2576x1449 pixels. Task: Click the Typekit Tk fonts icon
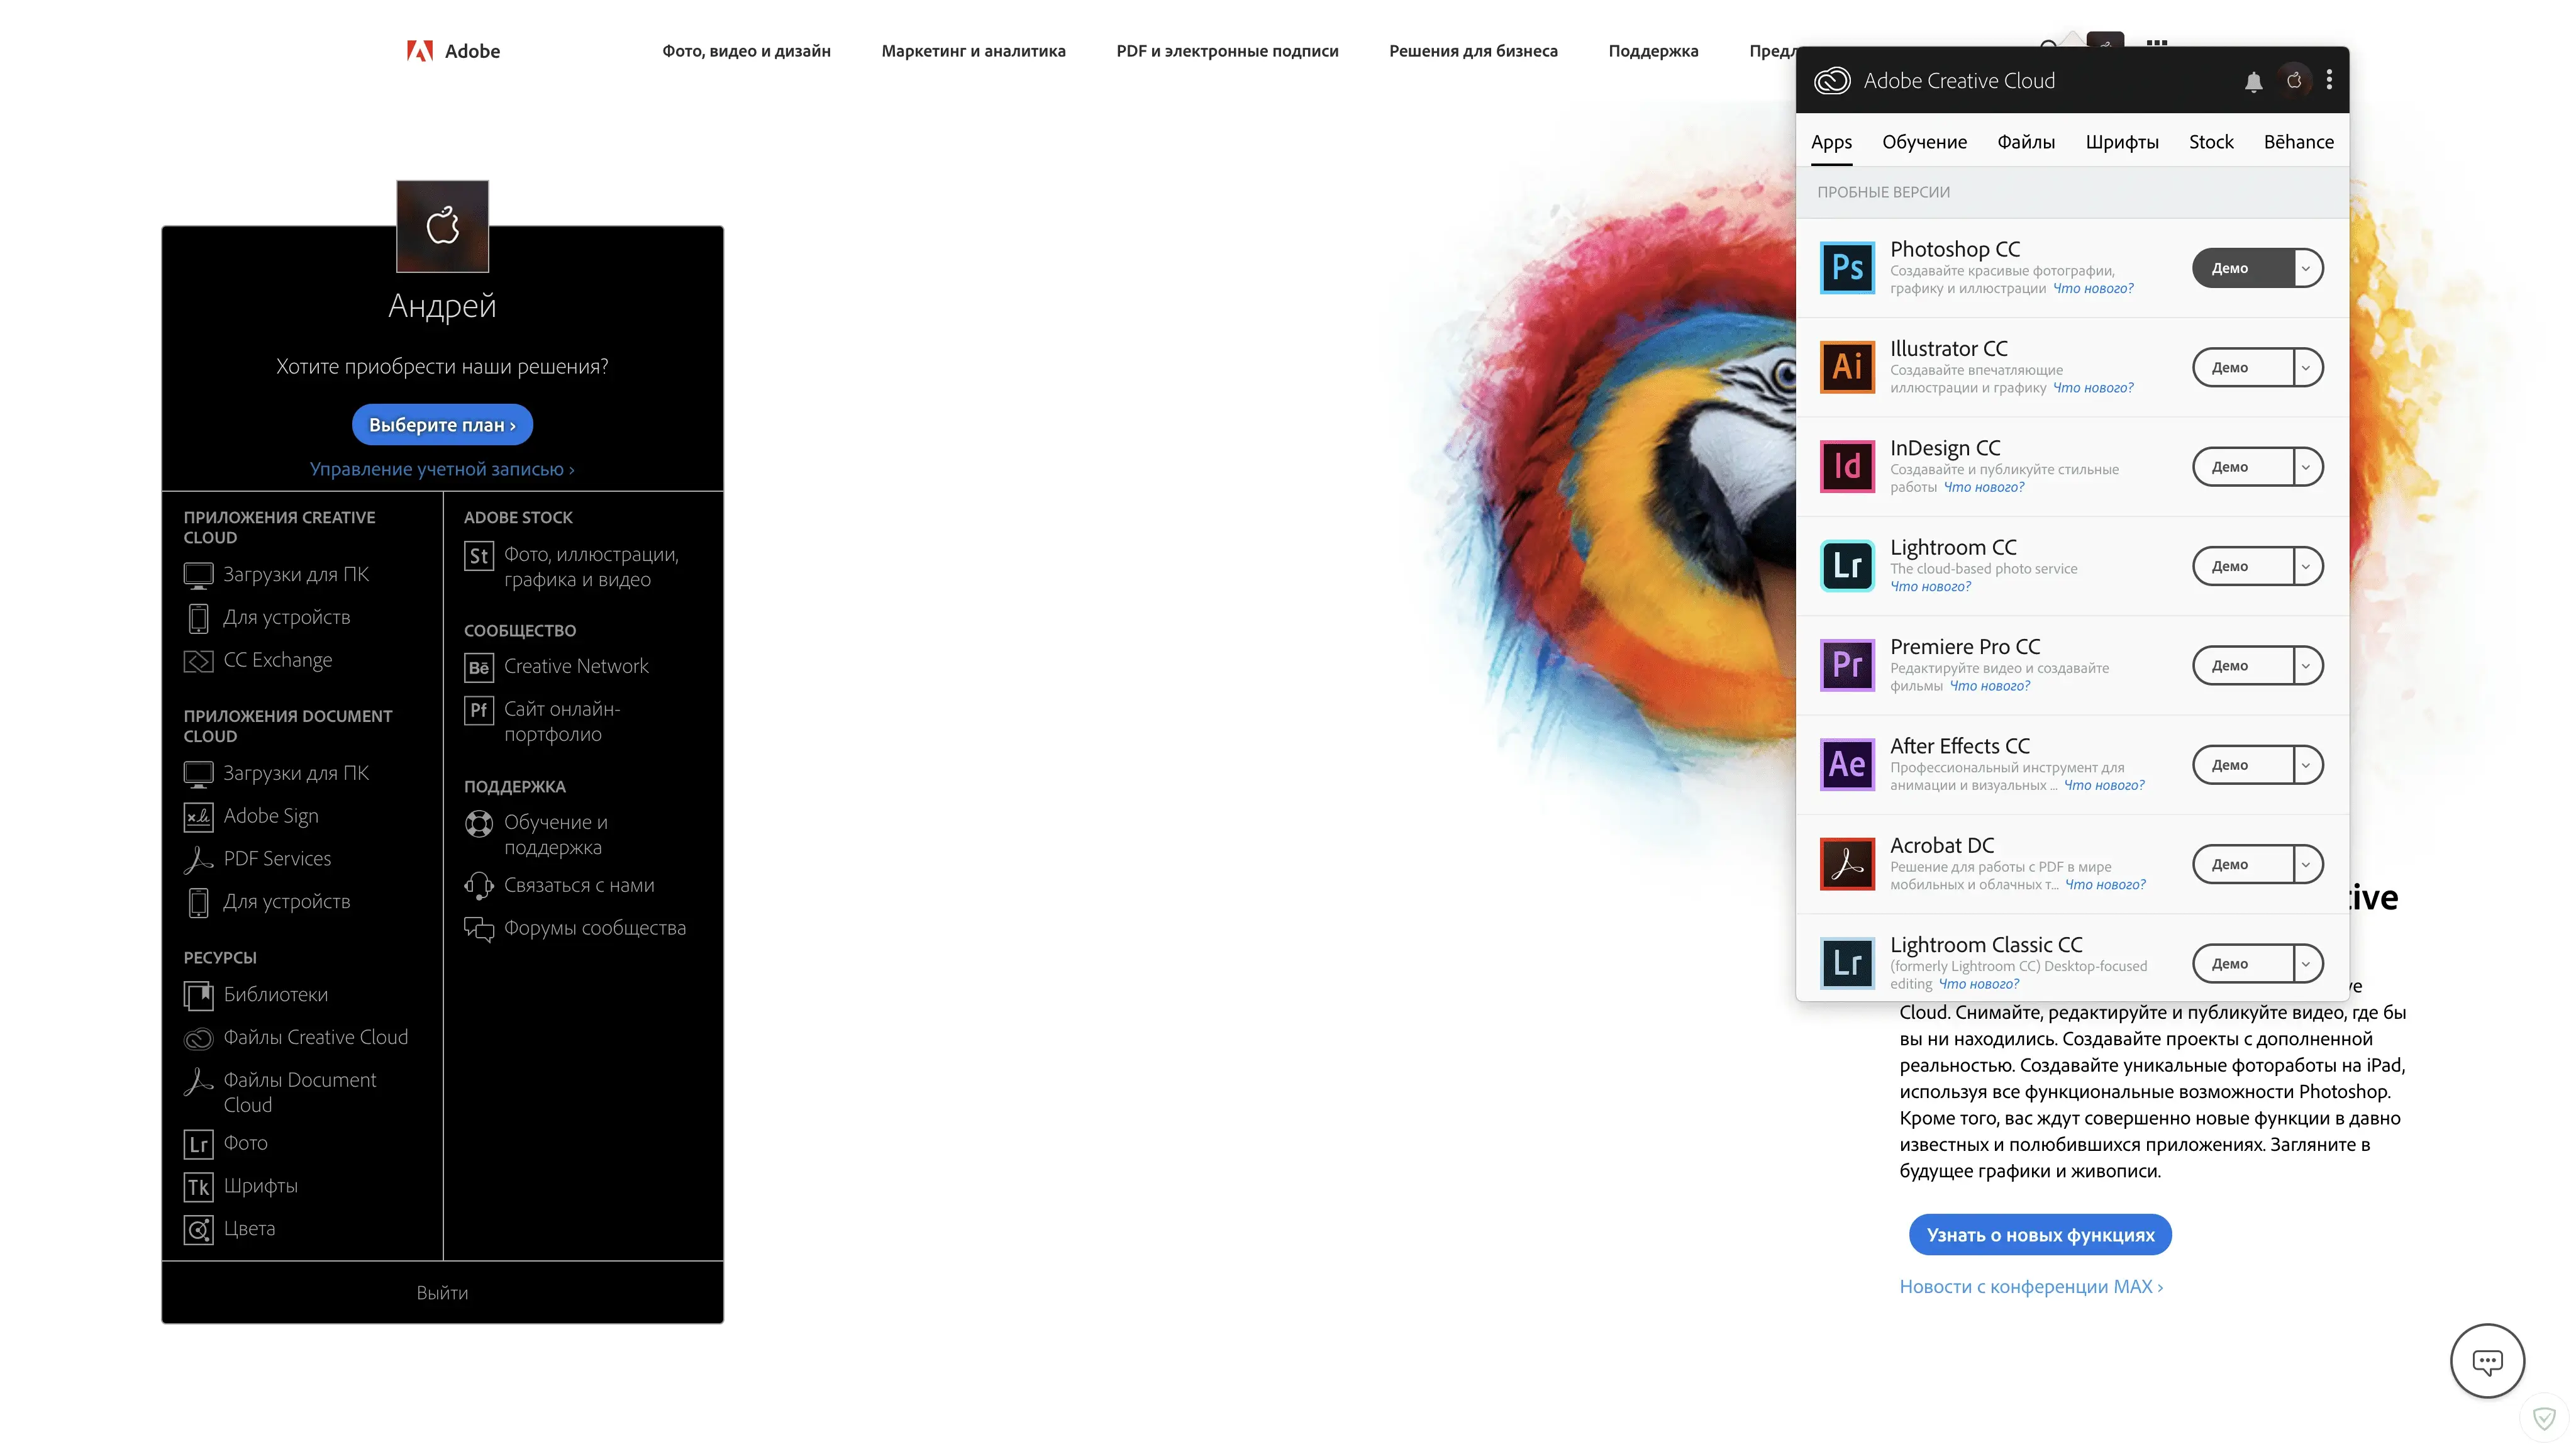tap(198, 1187)
